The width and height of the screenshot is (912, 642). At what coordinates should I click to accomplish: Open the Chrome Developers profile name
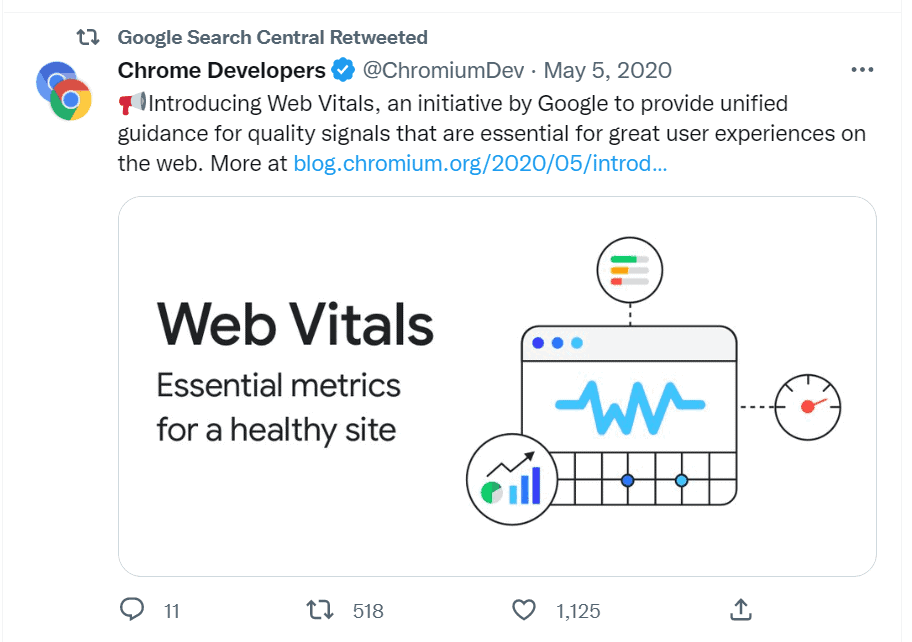(x=222, y=70)
